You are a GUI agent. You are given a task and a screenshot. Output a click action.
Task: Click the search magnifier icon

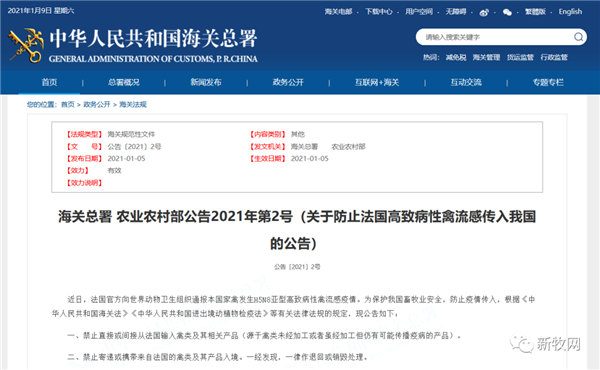coord(578,37)
